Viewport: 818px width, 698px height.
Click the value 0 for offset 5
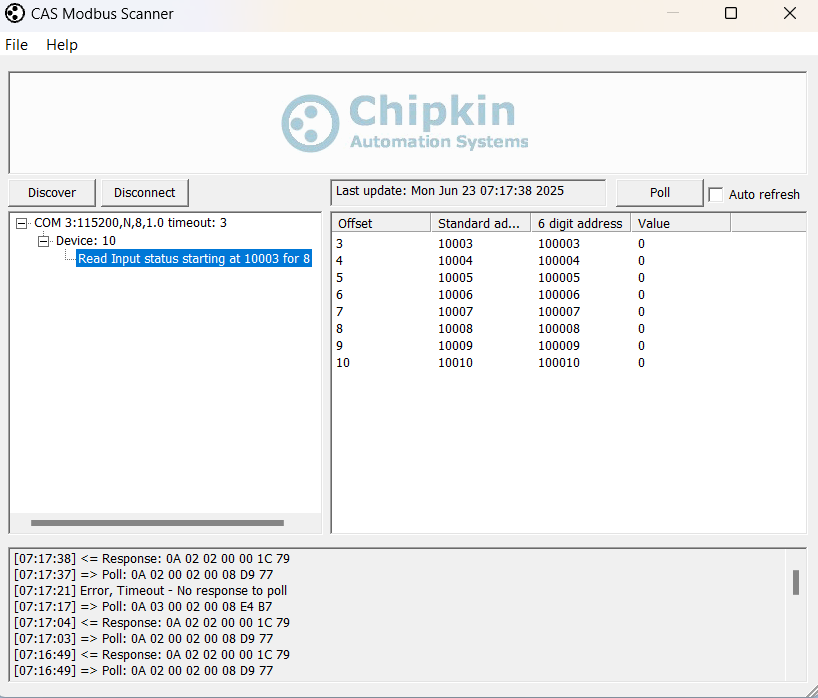641,278
